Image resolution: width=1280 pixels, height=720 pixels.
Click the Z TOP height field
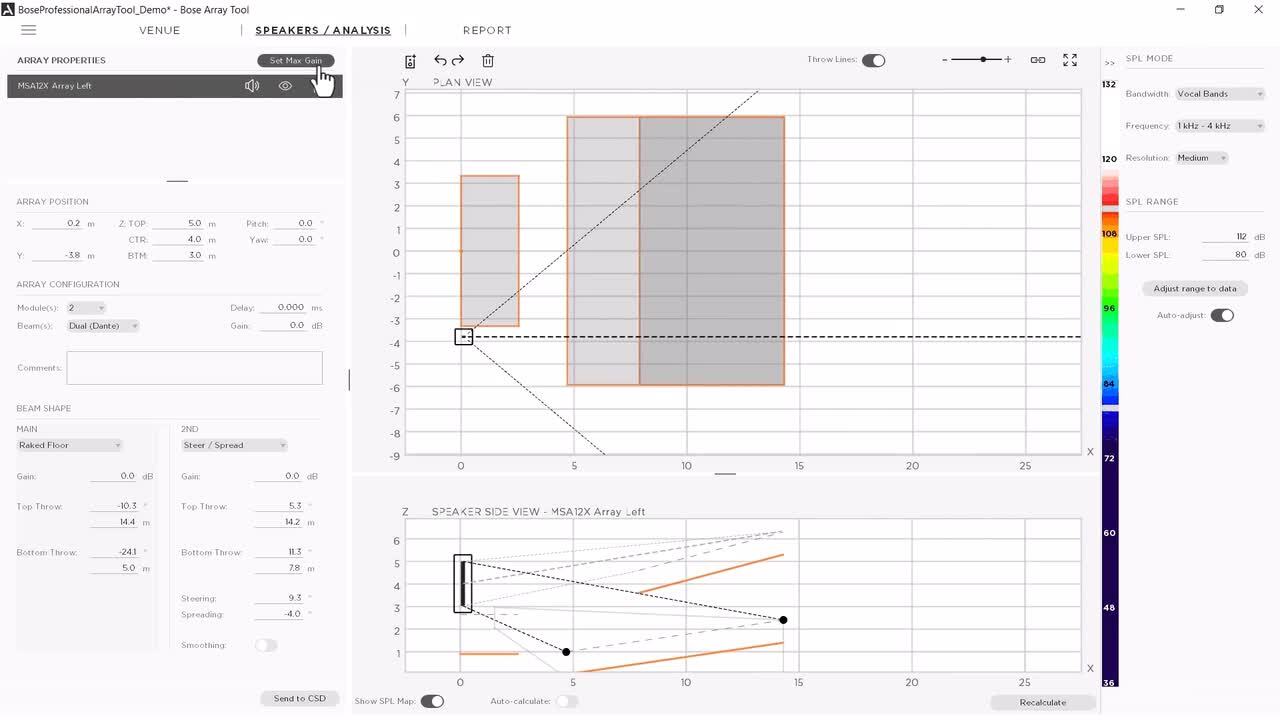[178, 224]
